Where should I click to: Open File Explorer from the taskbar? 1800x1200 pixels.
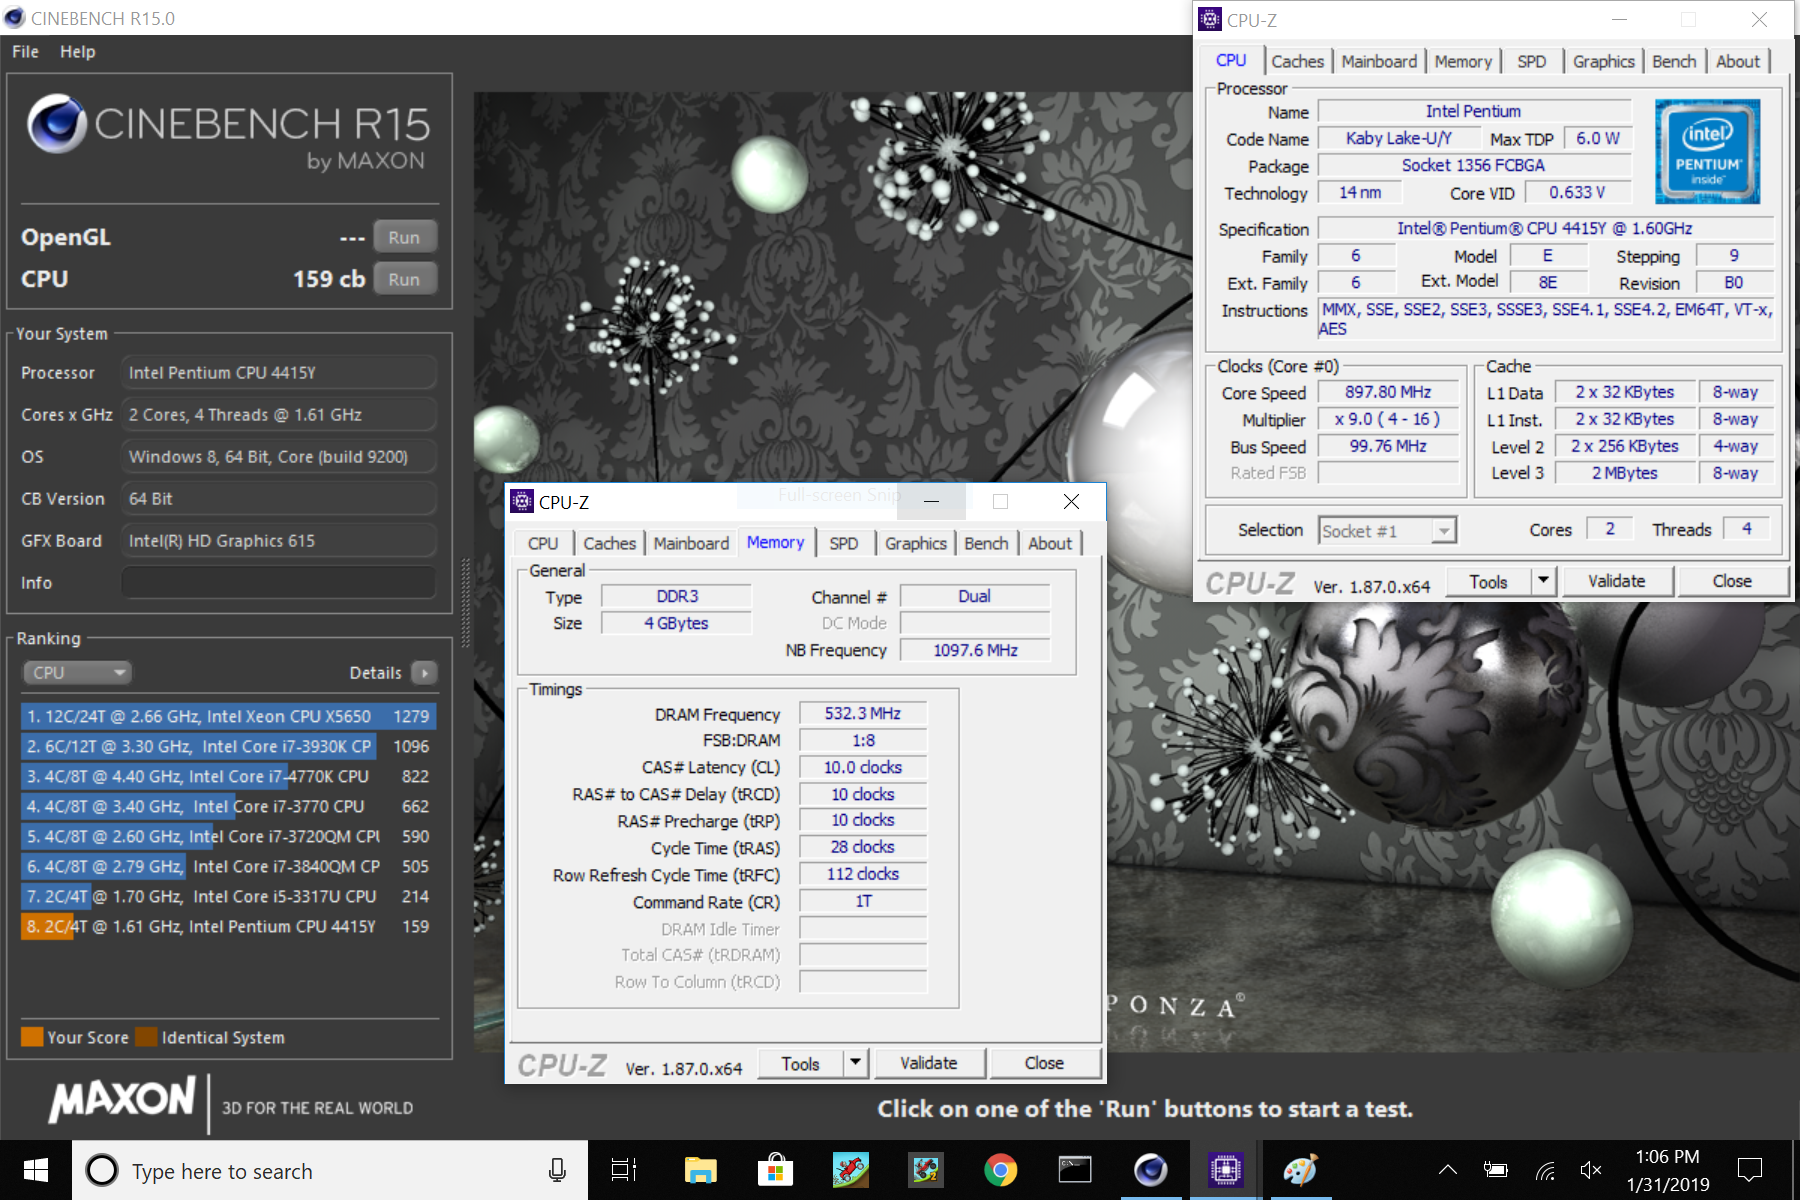[700, 1170]
